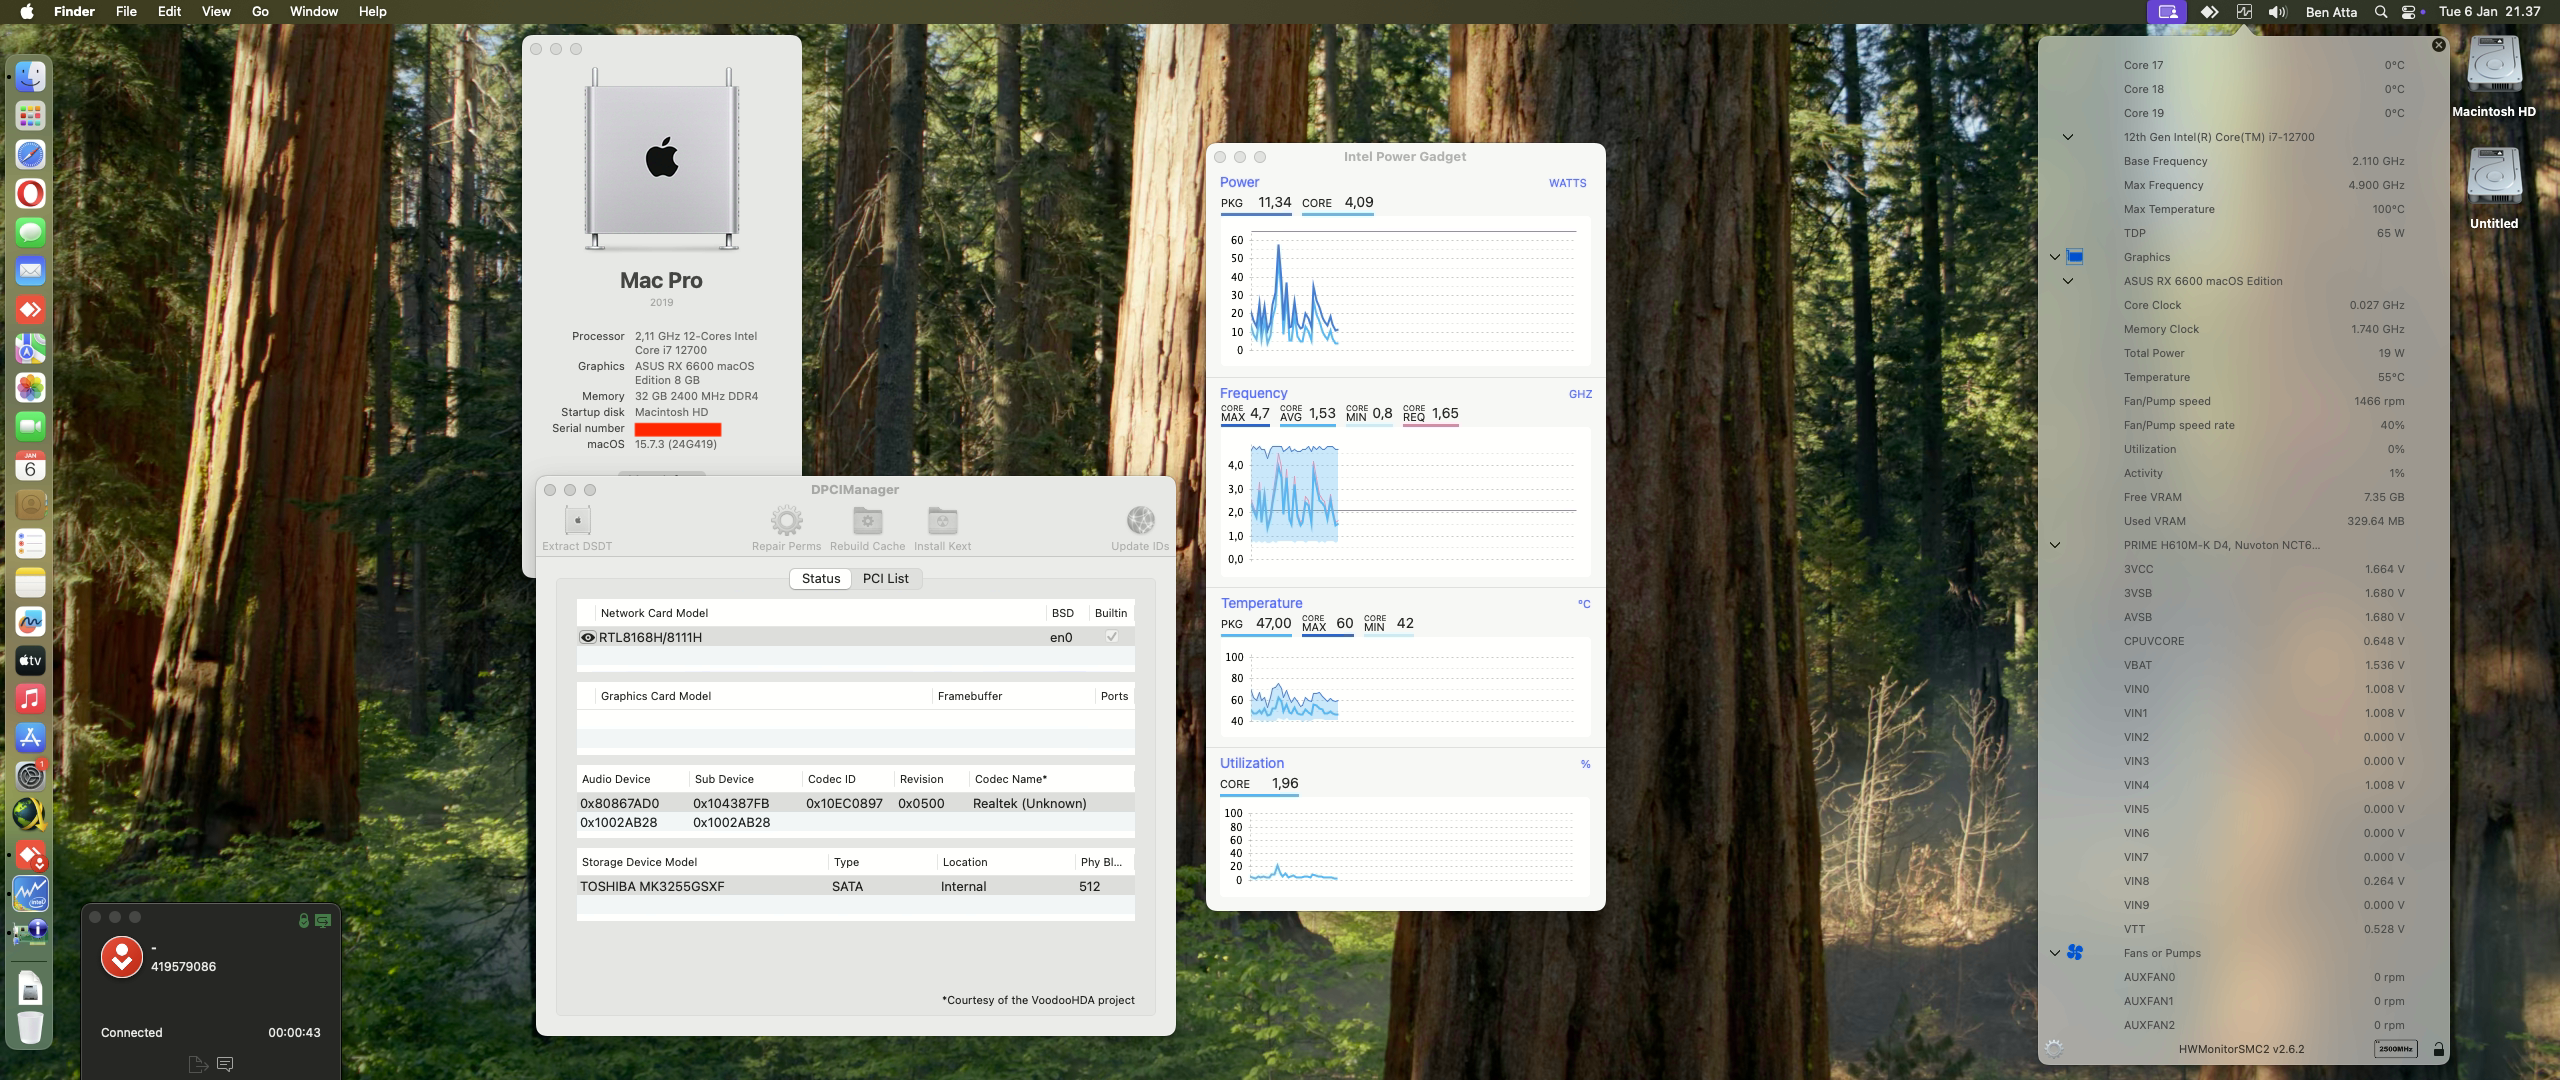Click the Rebuild Cache folder icon
Viewport: 2560px width, 1080px height.
(866, 520)
